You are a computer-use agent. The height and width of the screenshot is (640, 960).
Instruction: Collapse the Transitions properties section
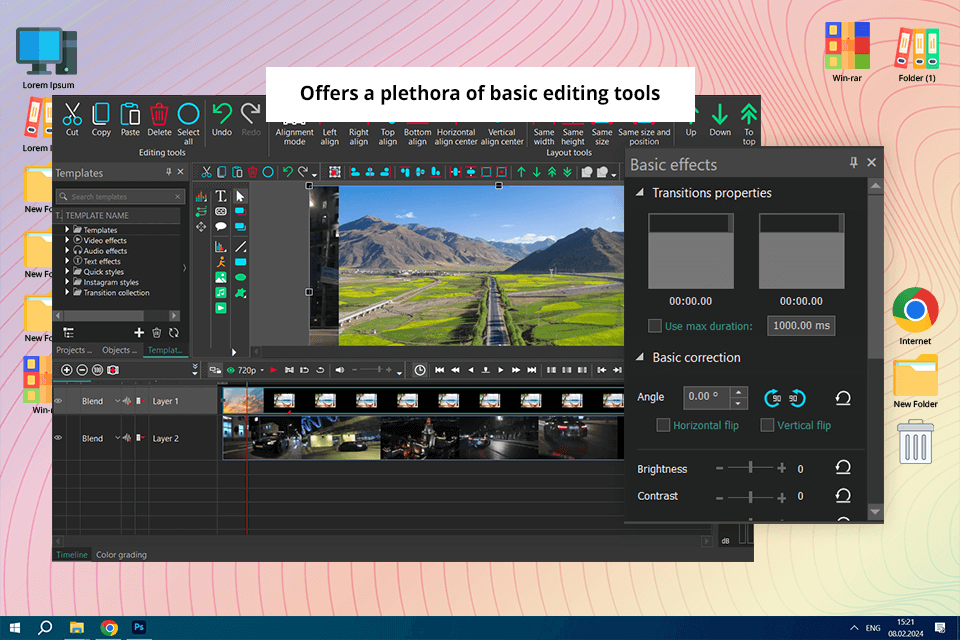tap(640, 192)
